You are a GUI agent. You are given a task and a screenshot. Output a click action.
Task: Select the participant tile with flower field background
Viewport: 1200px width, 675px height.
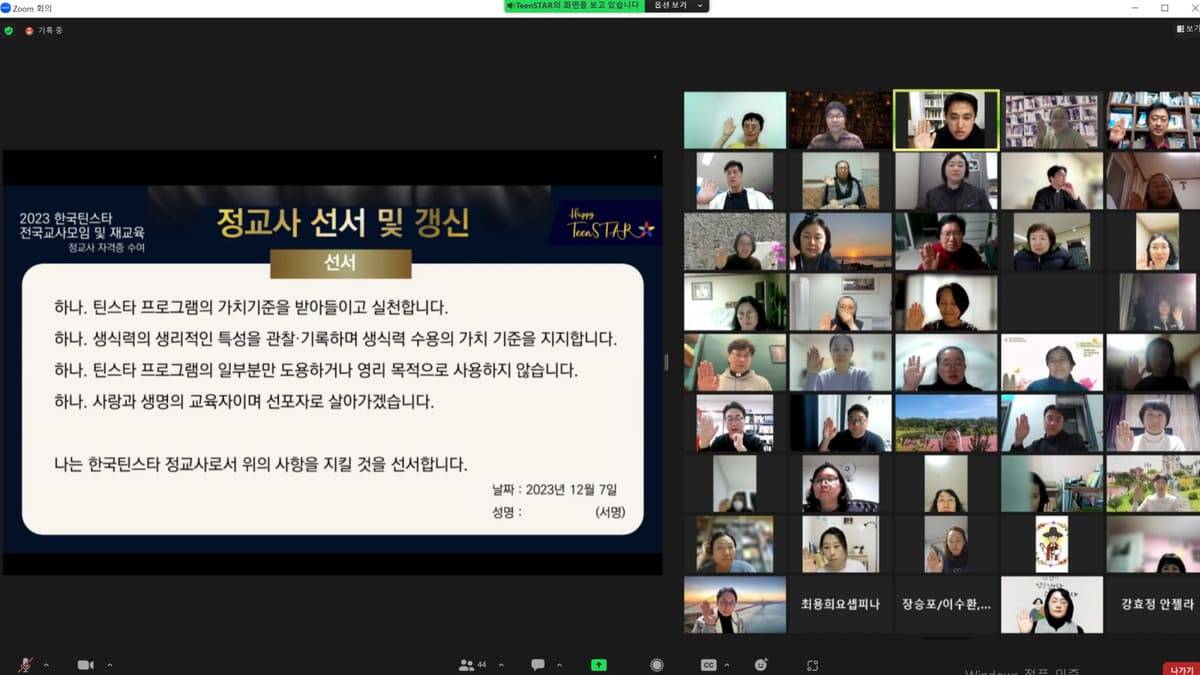click(x=946, y=423)
